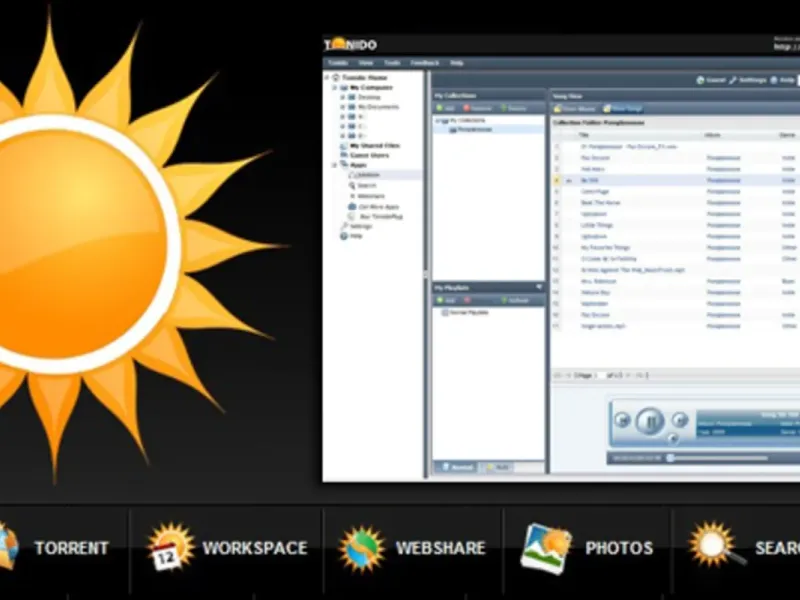Screen dimensions: 800x600
Task: Click the Guest button in top toolbar
Action: (711, 80)
